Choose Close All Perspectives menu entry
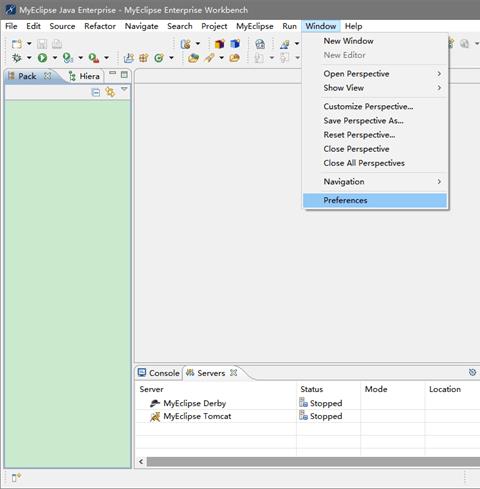The height and width of the screenshot is (489, 480). tap(375, 163)
